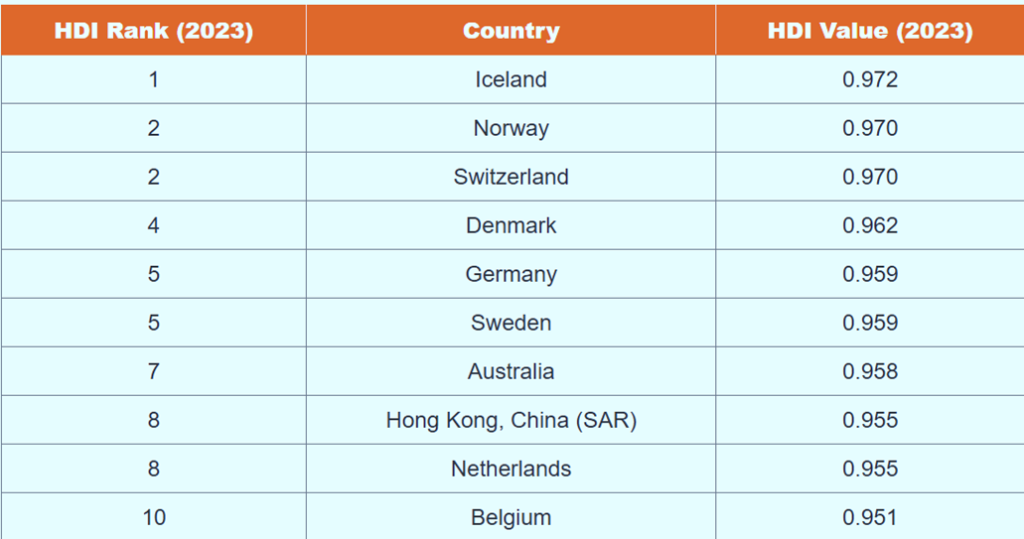Image resolution: width=1024 pixels, height=539 pixels.
Task: Select the Norway country cell
Action: click(511, 128)
